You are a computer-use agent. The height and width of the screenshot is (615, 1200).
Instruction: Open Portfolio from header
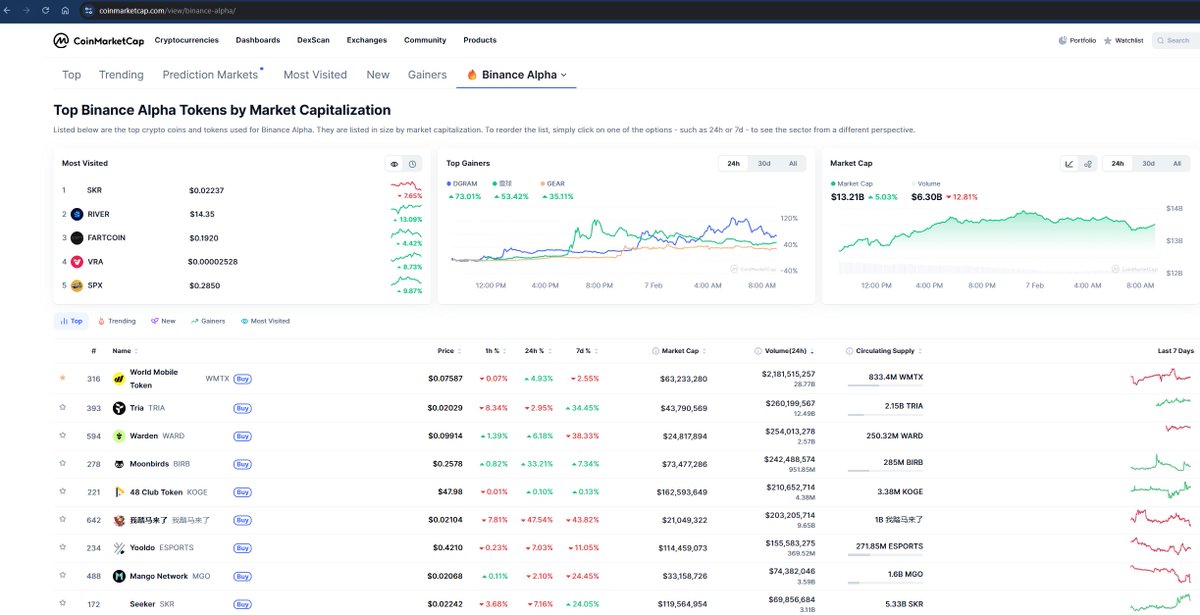pos(1077,41)
